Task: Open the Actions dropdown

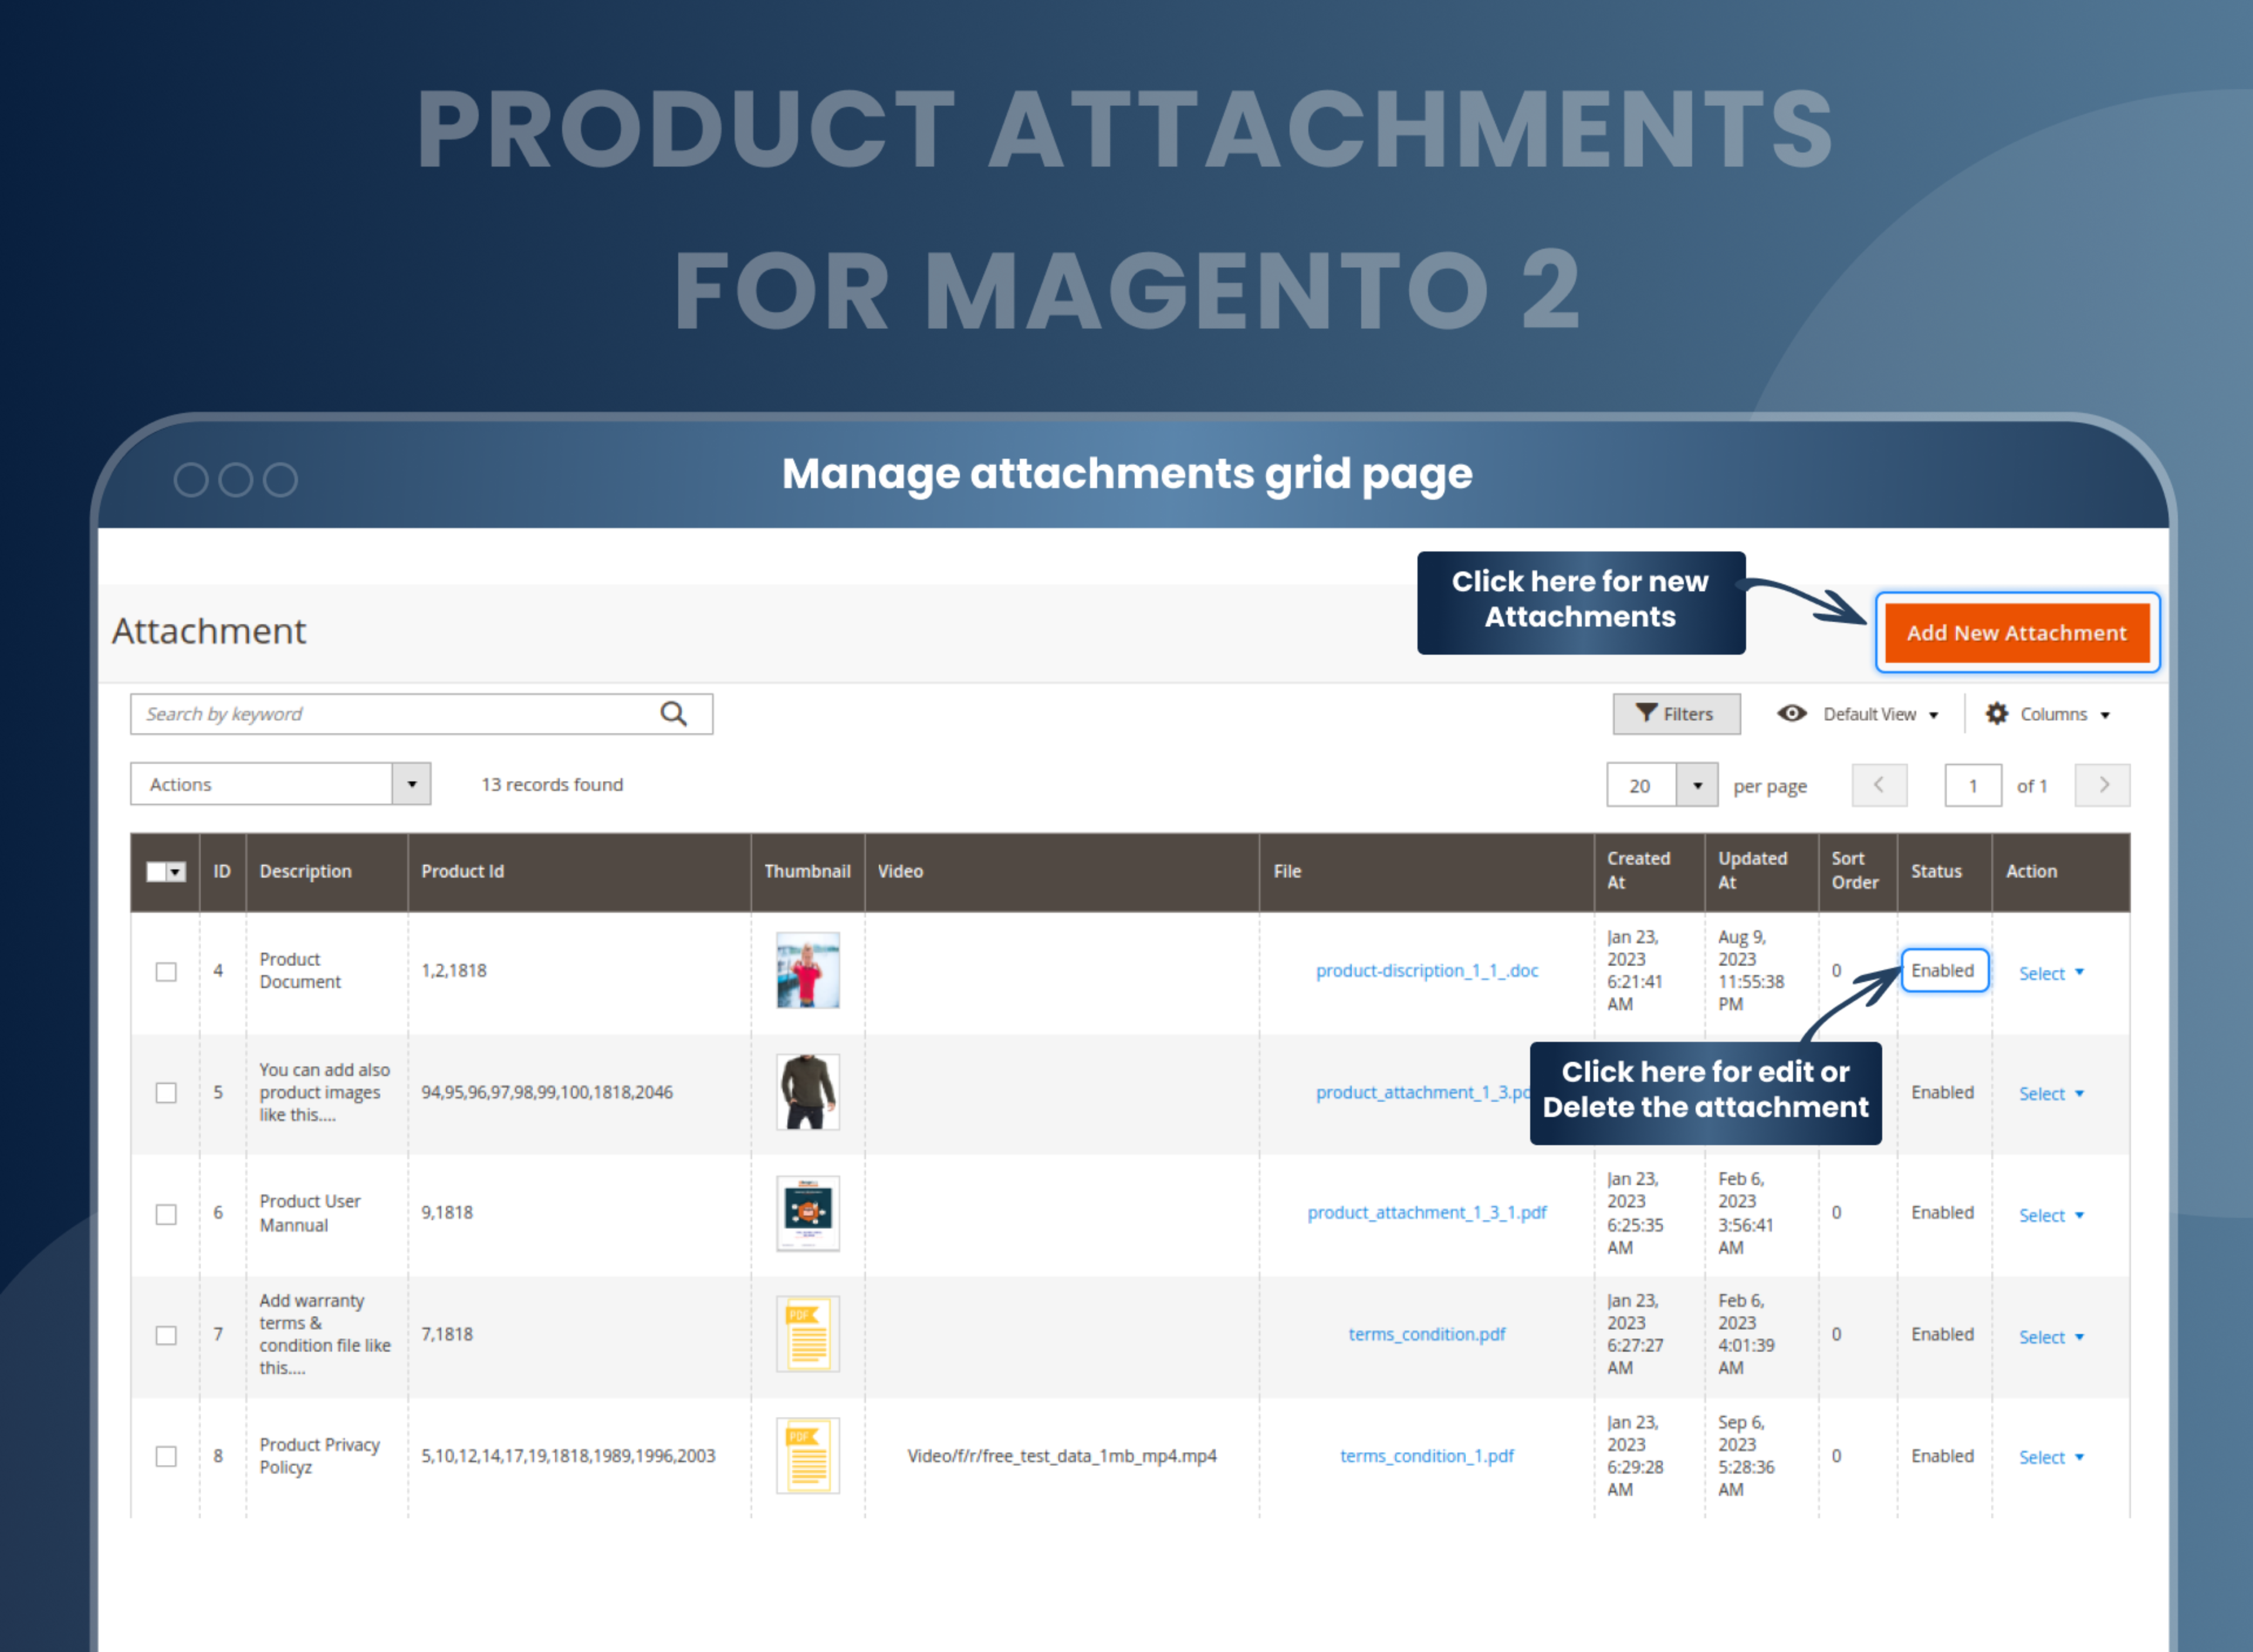Action: [x=280, y=784]
